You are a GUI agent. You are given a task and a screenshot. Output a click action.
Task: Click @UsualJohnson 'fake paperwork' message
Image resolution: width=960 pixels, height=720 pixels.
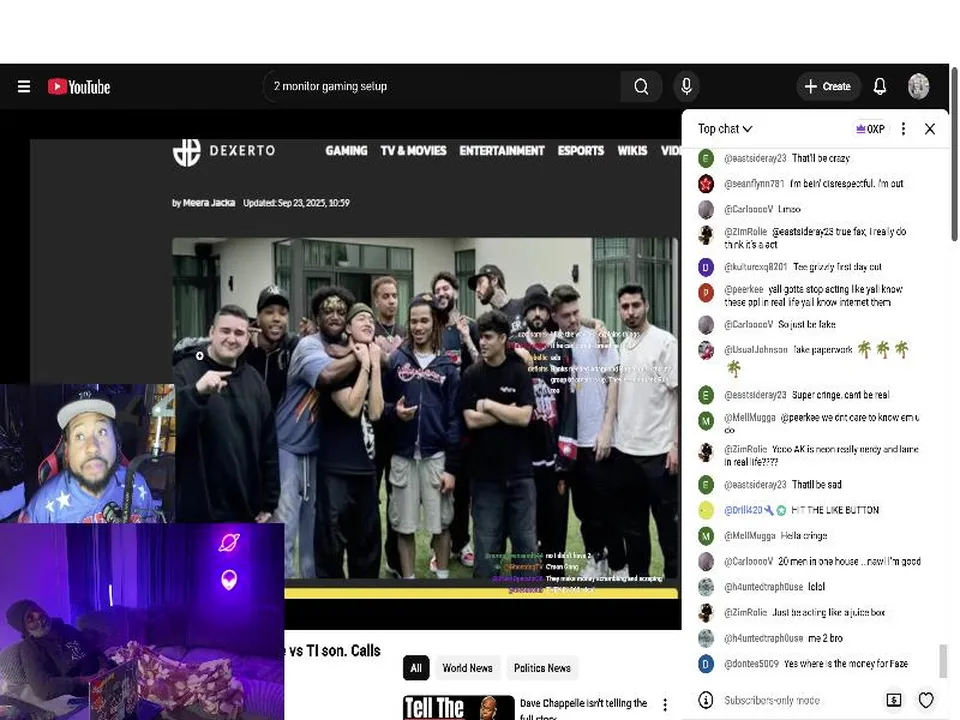[822, 350]
